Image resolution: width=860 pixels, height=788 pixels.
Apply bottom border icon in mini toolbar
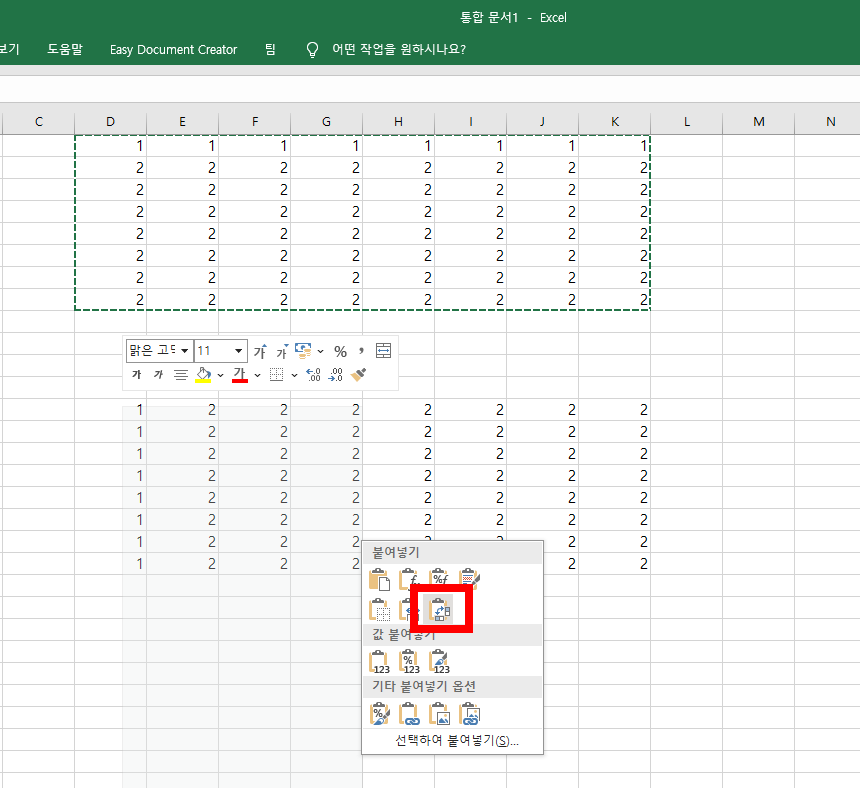pos(276,375)
